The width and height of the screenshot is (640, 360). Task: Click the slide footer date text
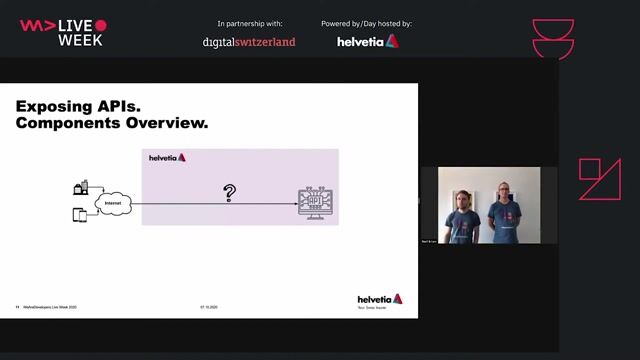coord(209,307)
